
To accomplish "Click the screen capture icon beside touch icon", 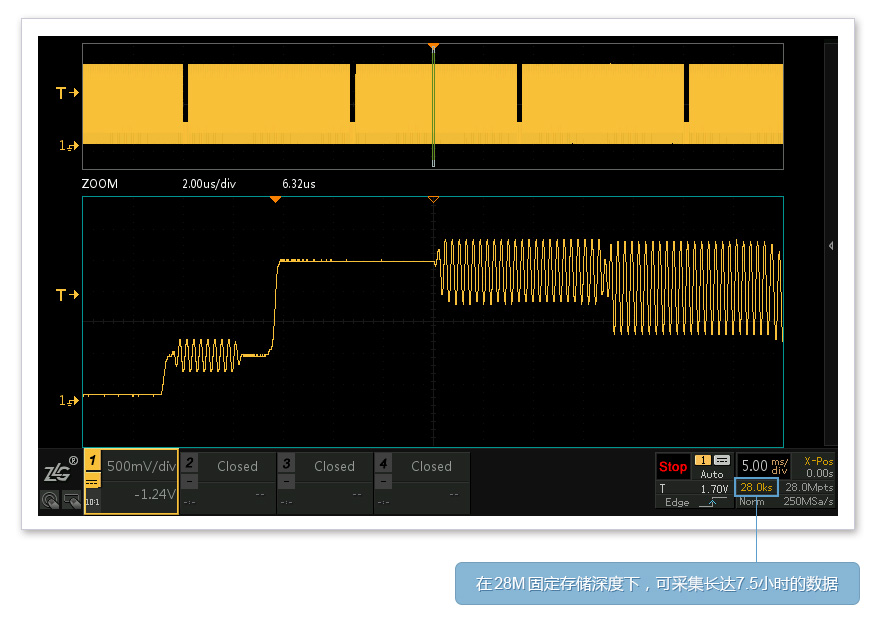I will [72, 500].
